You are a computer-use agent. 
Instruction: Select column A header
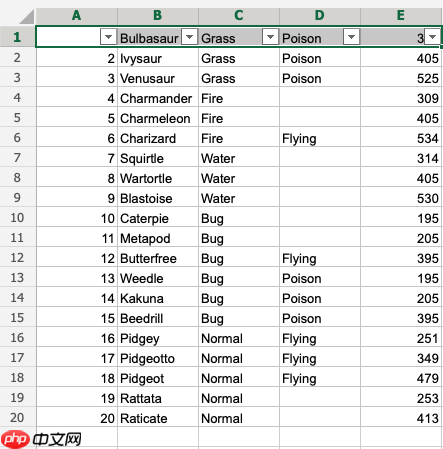point(77,16)
